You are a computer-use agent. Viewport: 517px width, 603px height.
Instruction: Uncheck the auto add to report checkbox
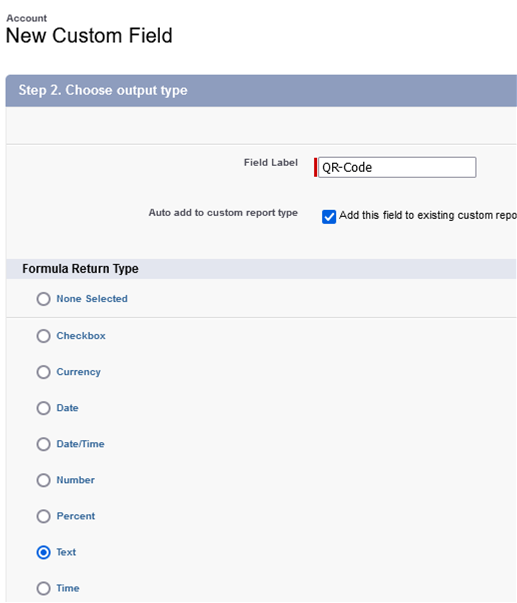(x=329, y=217)
